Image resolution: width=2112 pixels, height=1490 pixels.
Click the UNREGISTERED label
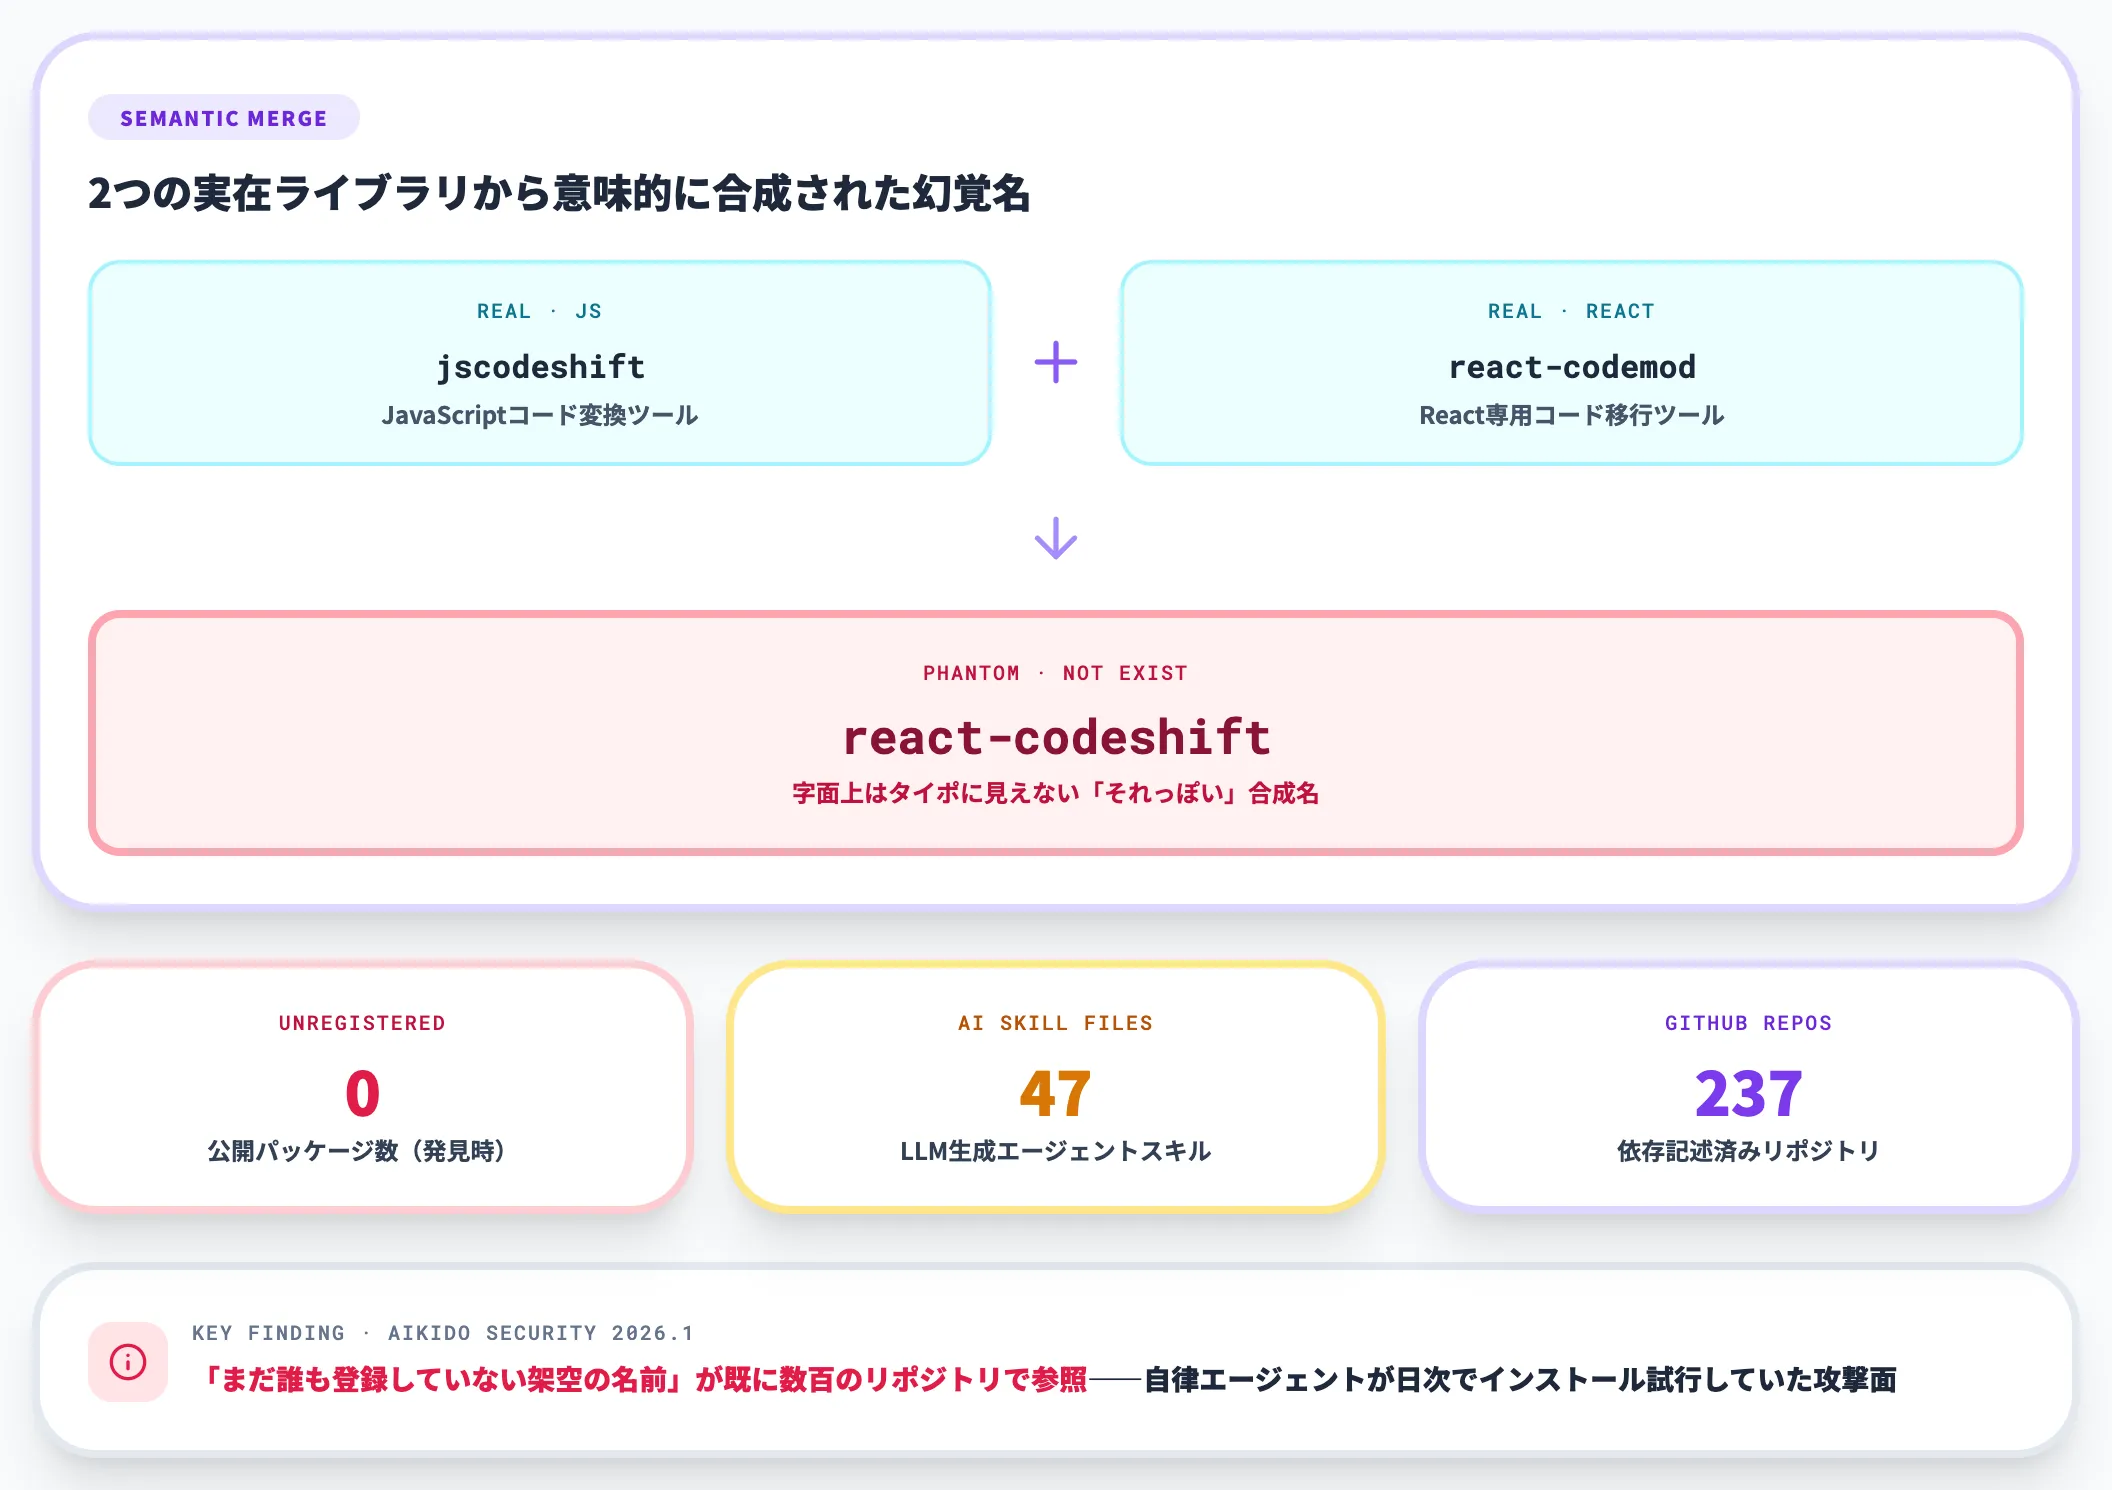pyautogui.click(x=362, y=1023)
